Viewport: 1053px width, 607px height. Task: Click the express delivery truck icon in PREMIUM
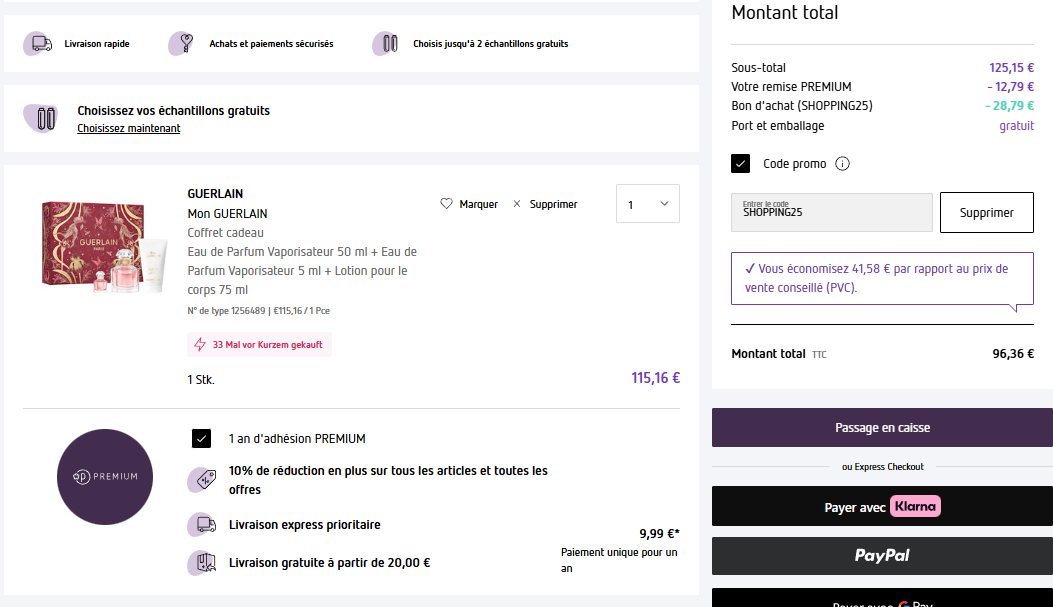(x=202, y=525)
